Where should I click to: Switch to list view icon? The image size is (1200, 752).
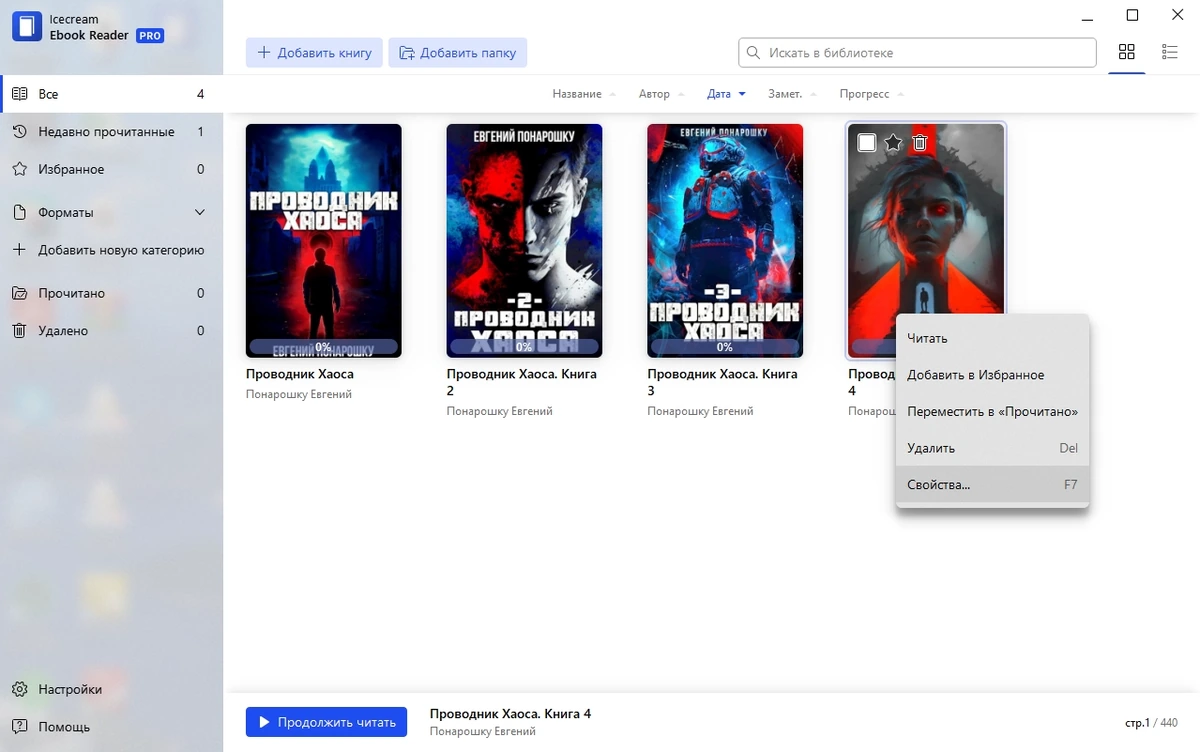click(1169, 52)
